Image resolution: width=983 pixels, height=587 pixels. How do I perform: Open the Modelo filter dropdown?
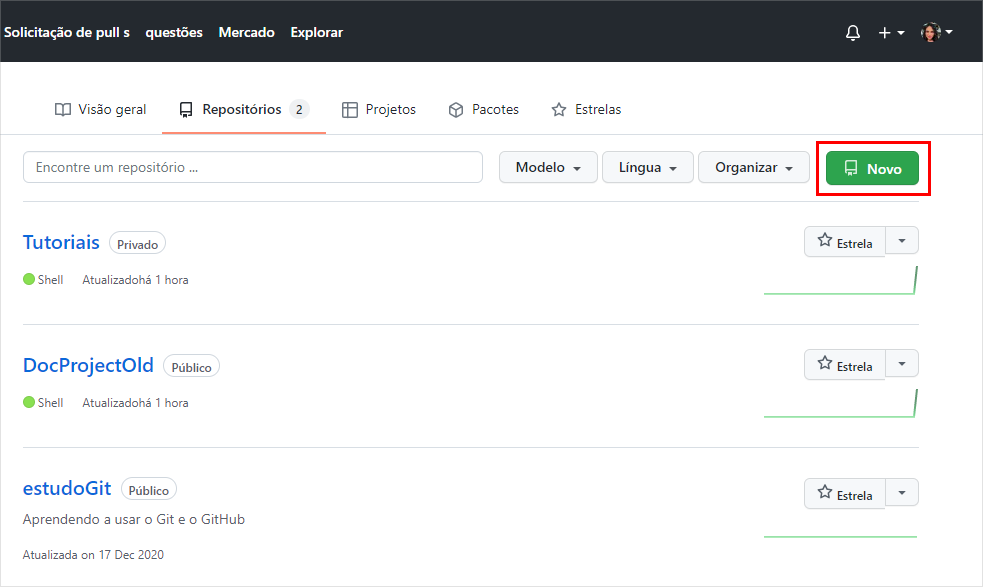548,167
